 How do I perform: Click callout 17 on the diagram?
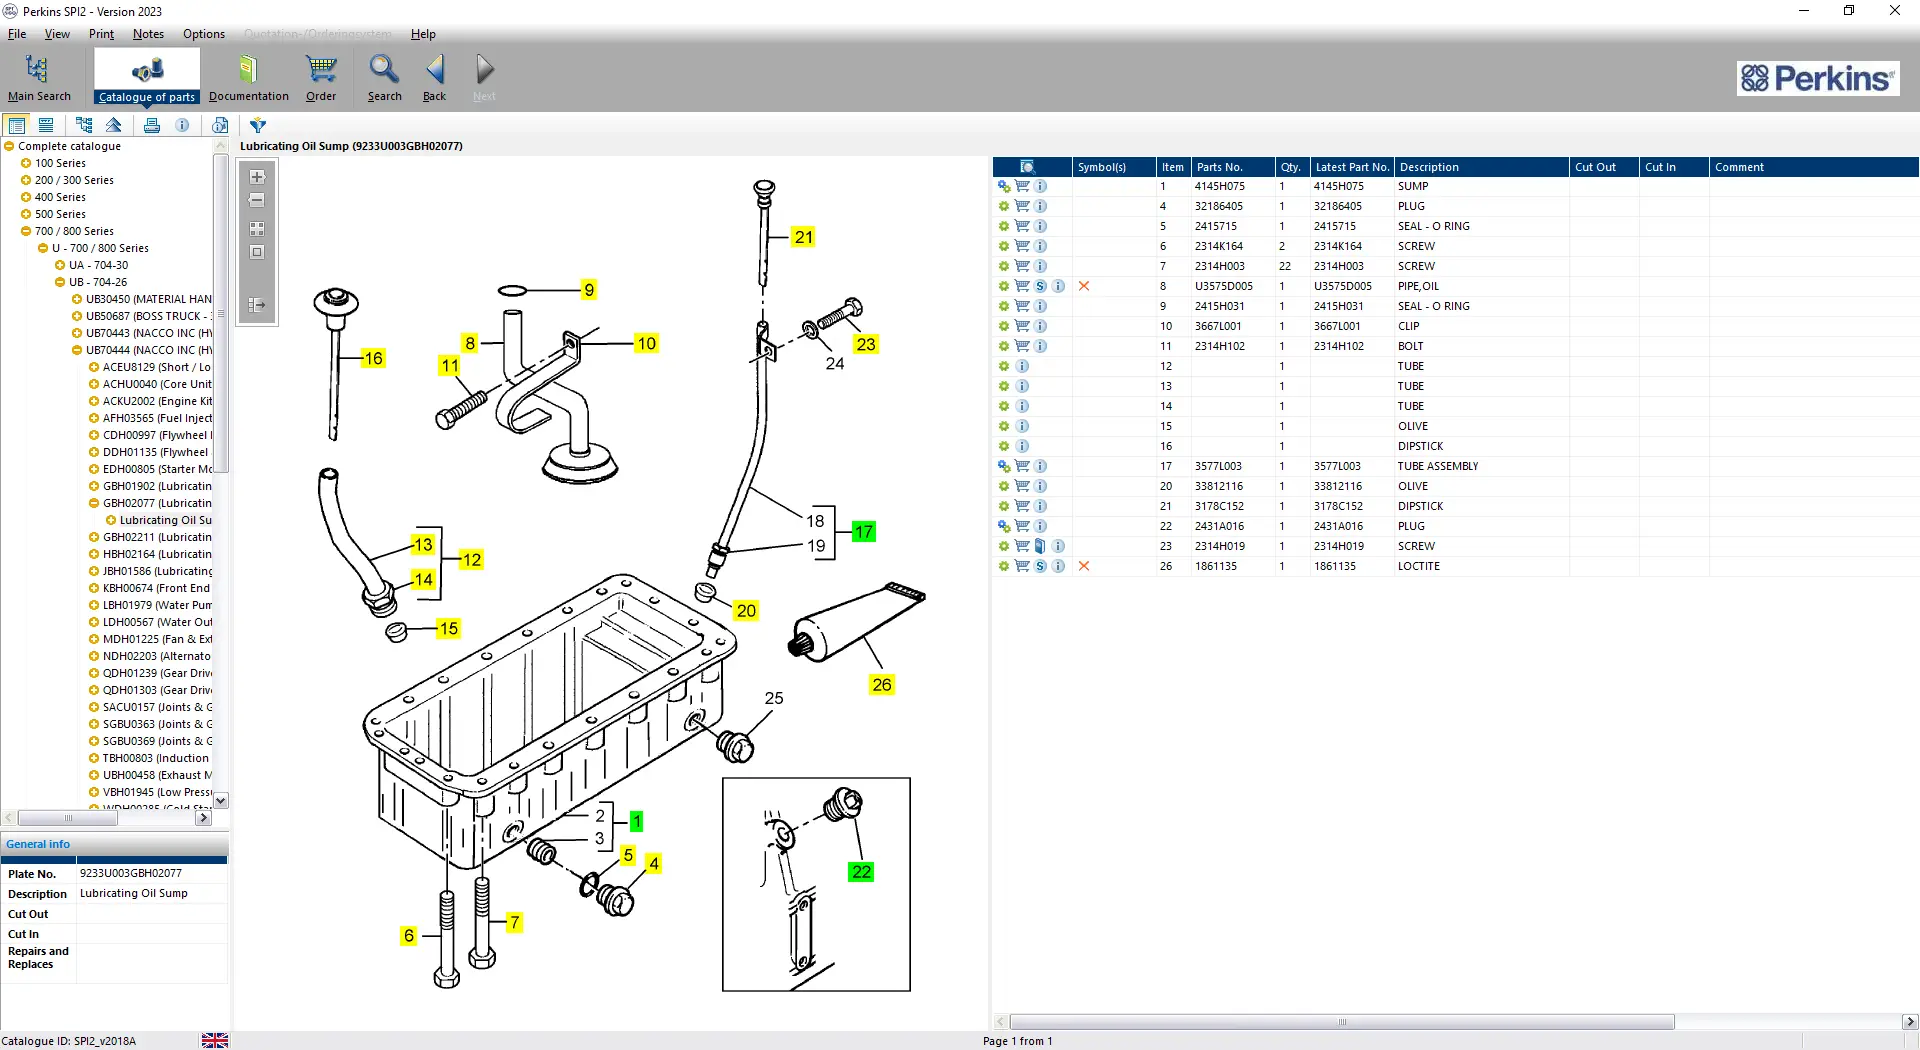coord(864,532)
